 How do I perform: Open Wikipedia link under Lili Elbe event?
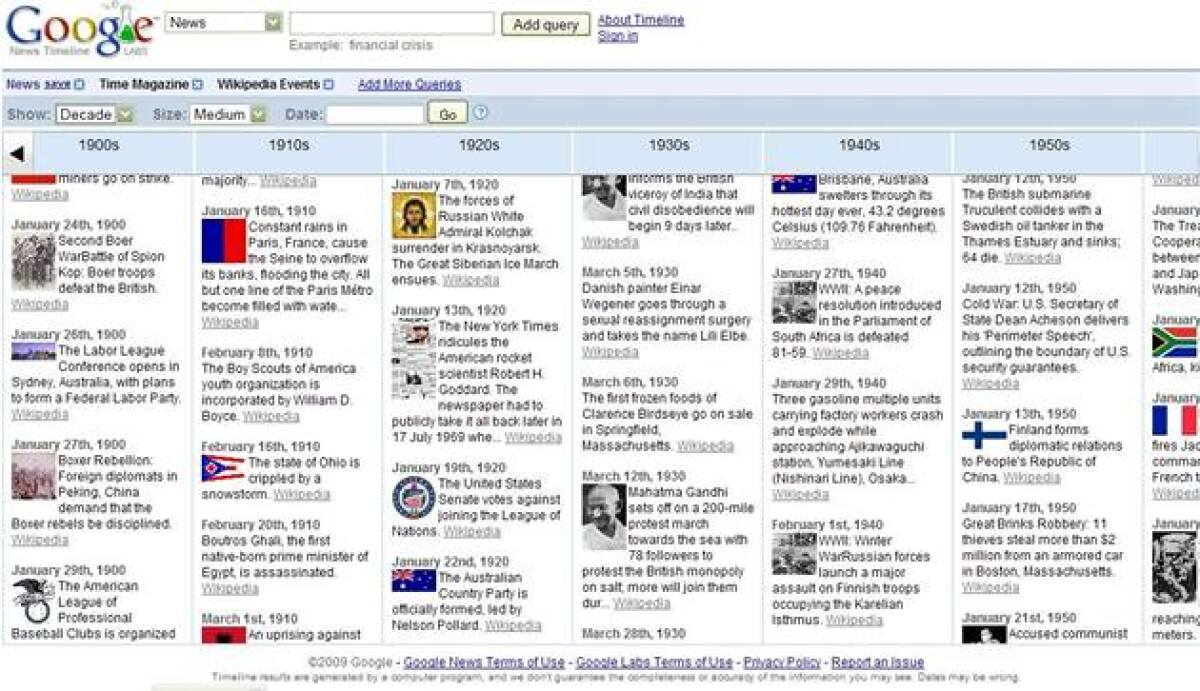[x=610, y=352]
